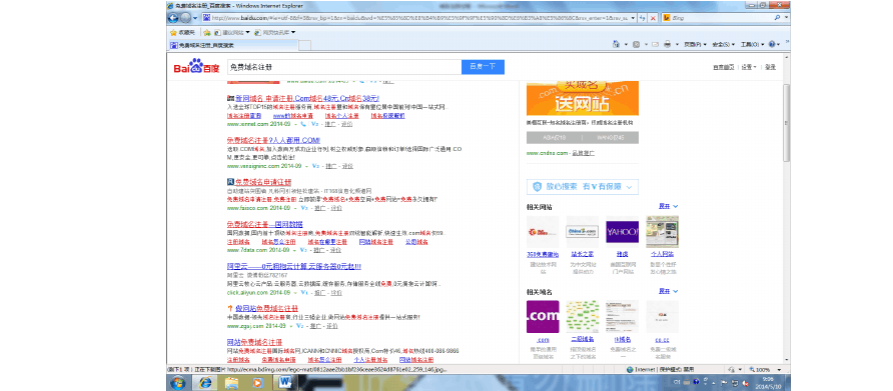Click the browser Back arrow button
The width and height of the screenshot is (893, 391).
(173, 18)
